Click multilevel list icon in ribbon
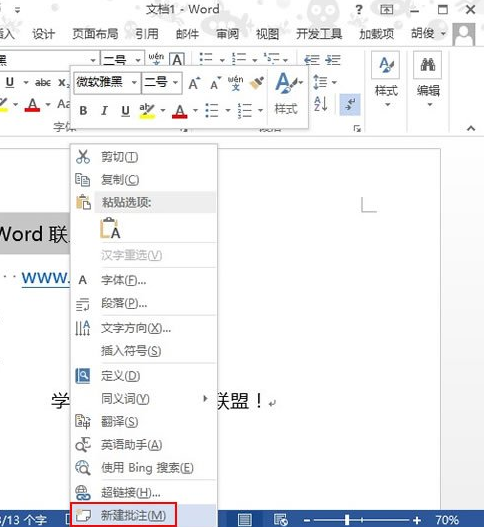 [272, 59]
